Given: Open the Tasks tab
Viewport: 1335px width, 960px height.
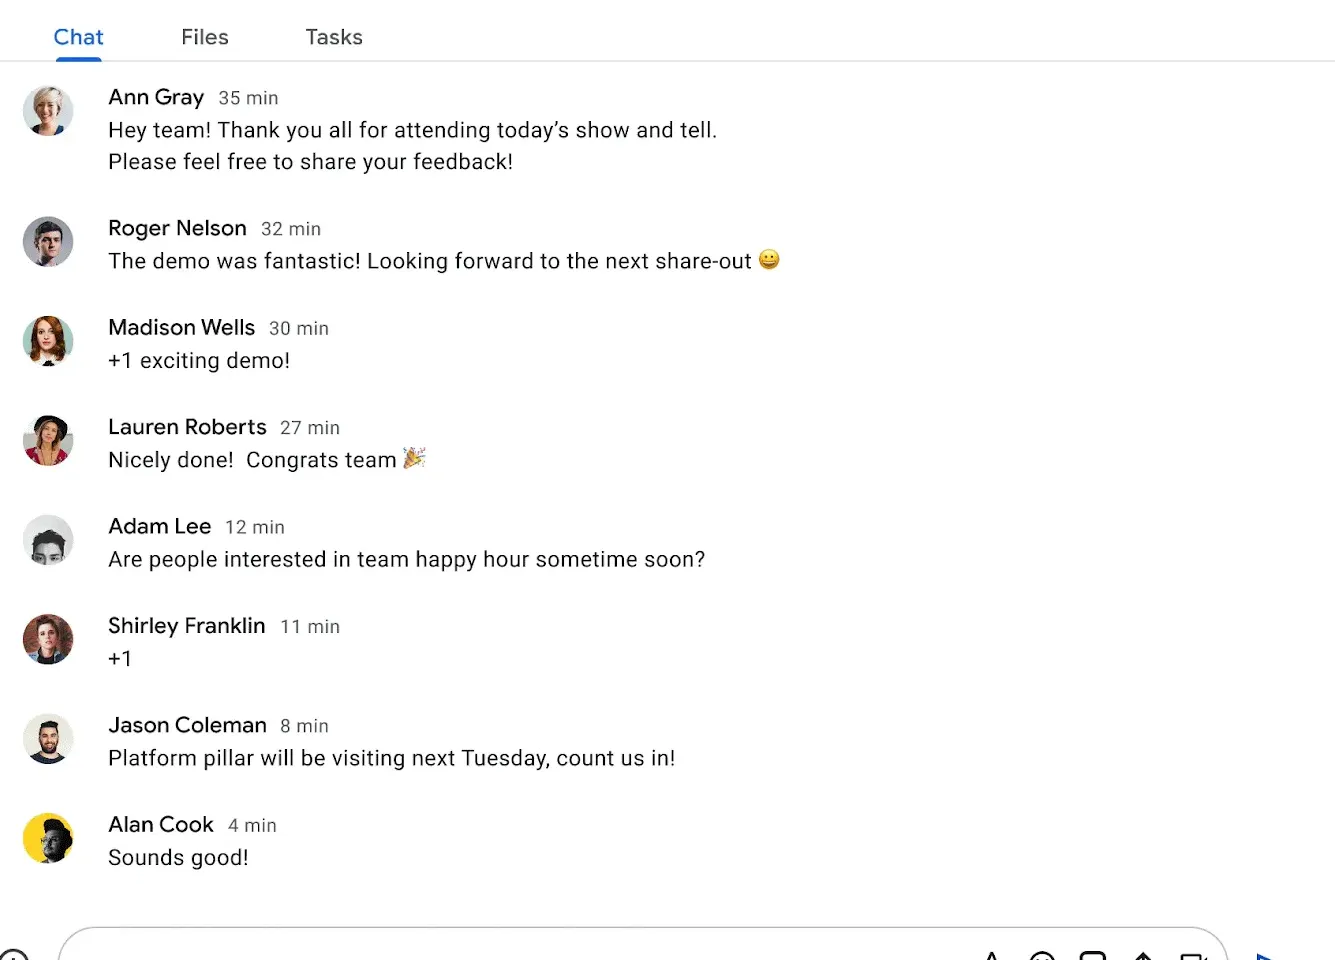Looking at the screenshot, I should coord(334,37).
